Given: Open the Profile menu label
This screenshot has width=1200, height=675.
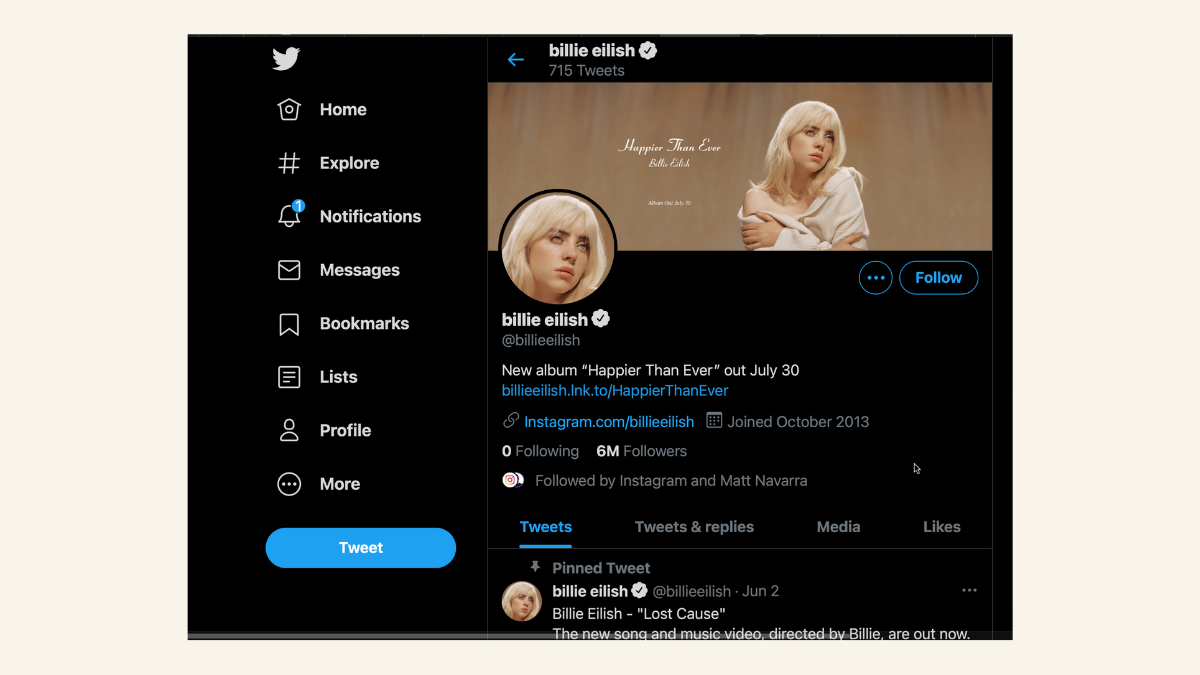Looking at the screenshot, I should pyautogui.click(x=345, y=431).
